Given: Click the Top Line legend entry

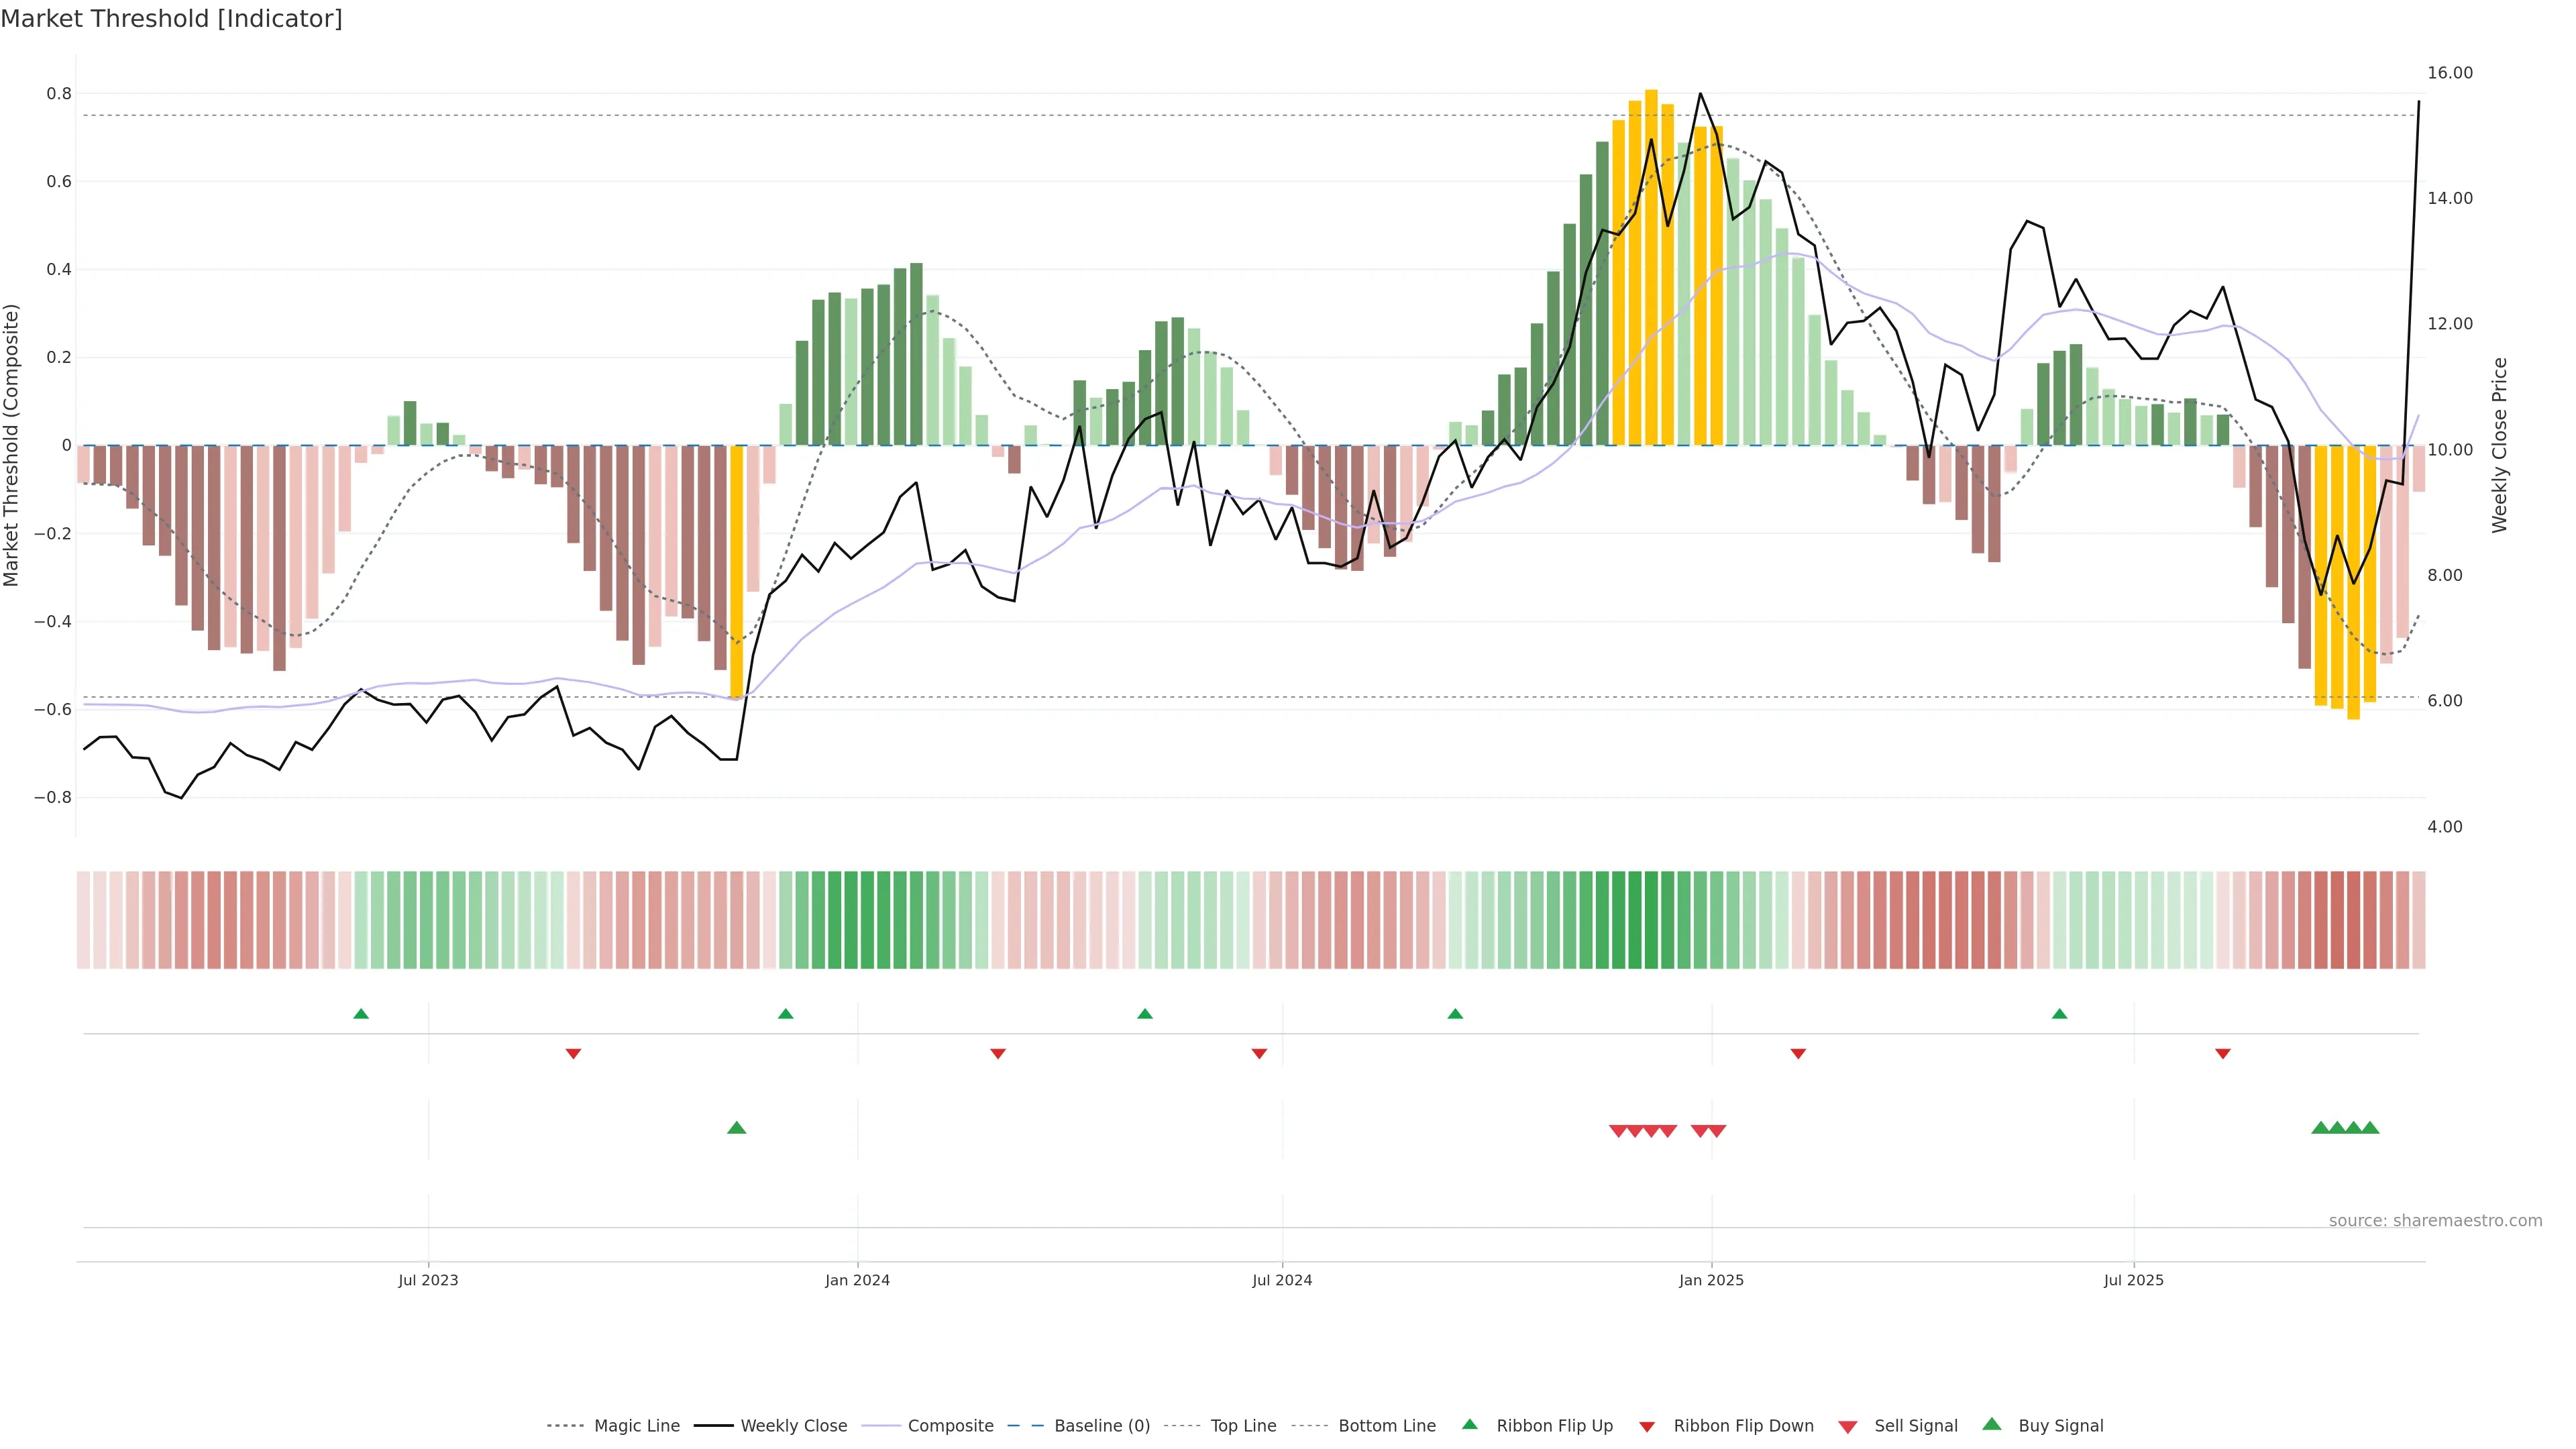Looking at the screenshot, I should (1243, 1426).
